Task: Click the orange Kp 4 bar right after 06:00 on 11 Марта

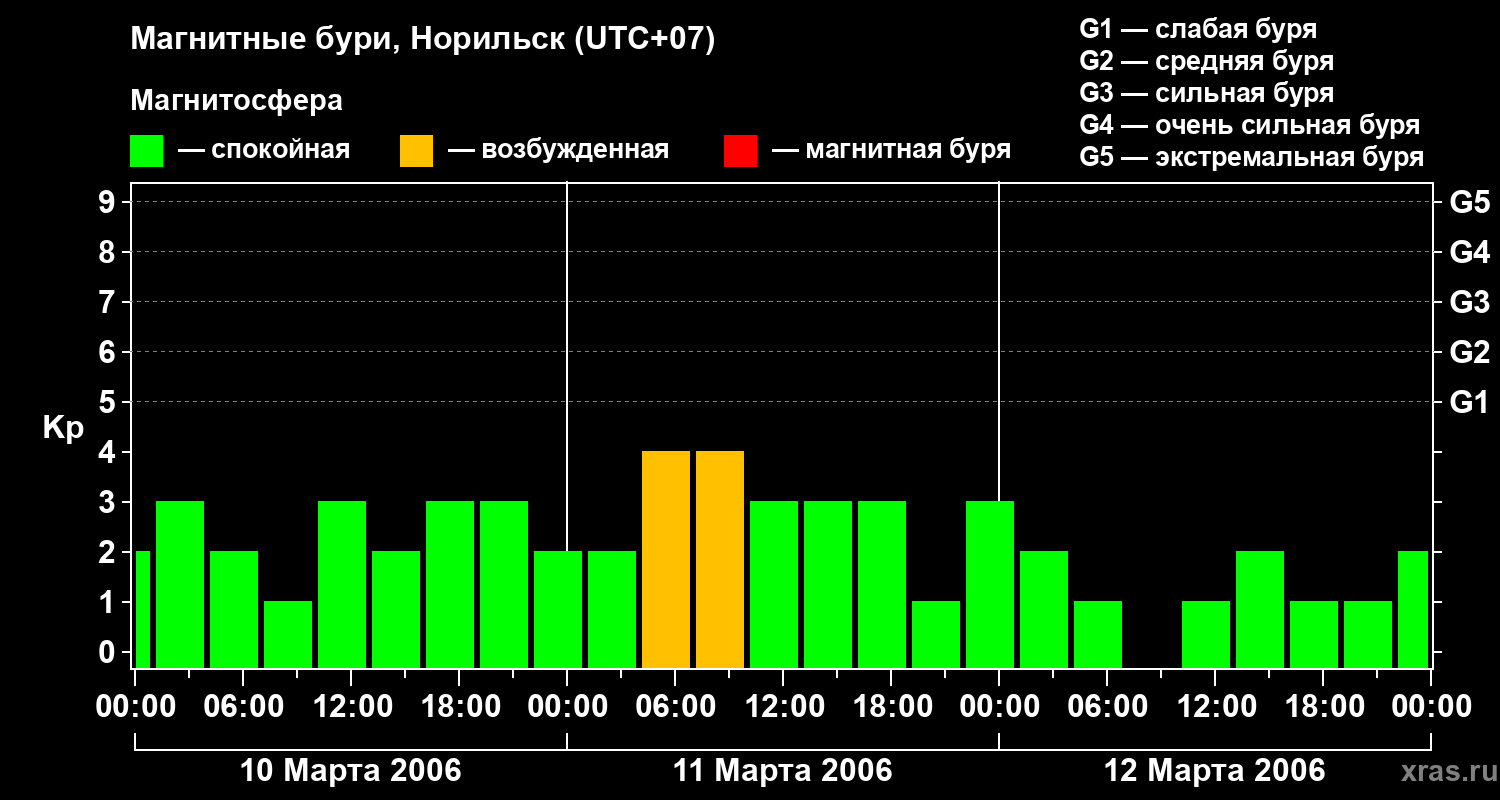Action: [720, 559]
